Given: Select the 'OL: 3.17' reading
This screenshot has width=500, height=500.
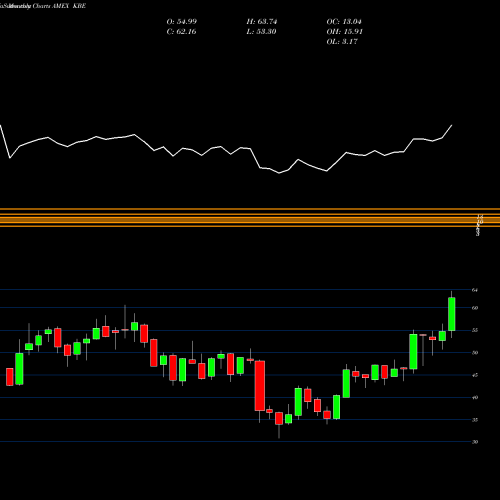Looking at the screenshot, I should (x=342, y=42).
